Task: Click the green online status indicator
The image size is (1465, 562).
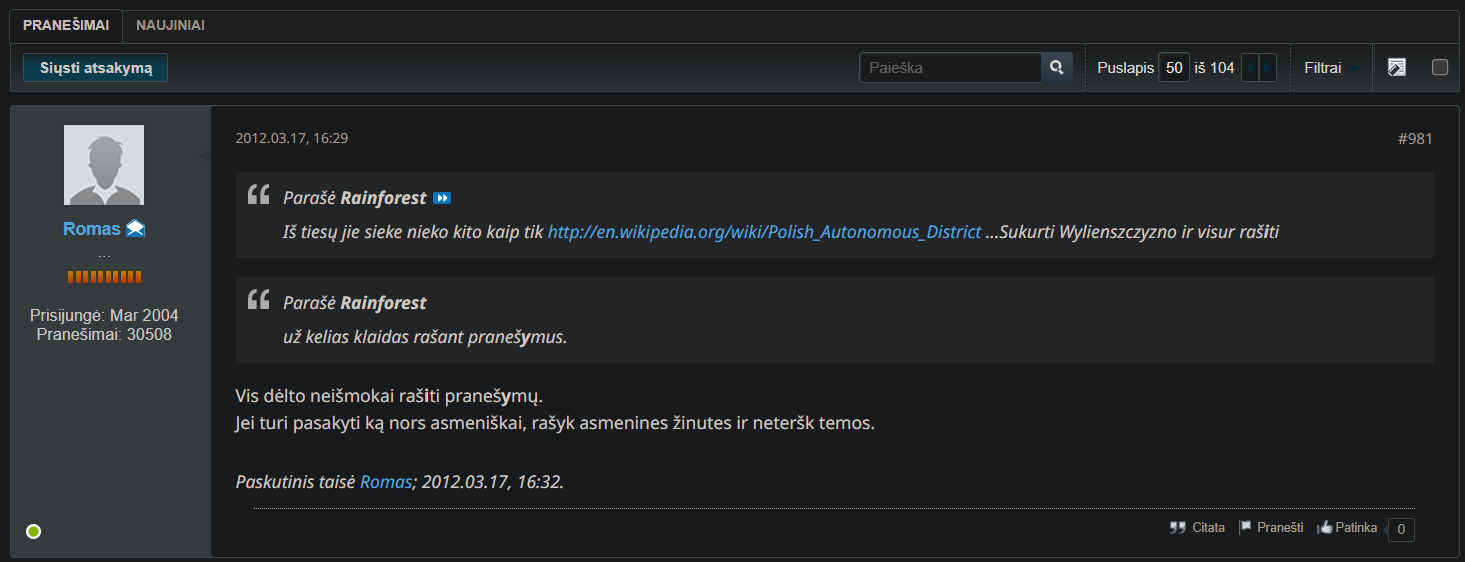Action: [33, 531]
